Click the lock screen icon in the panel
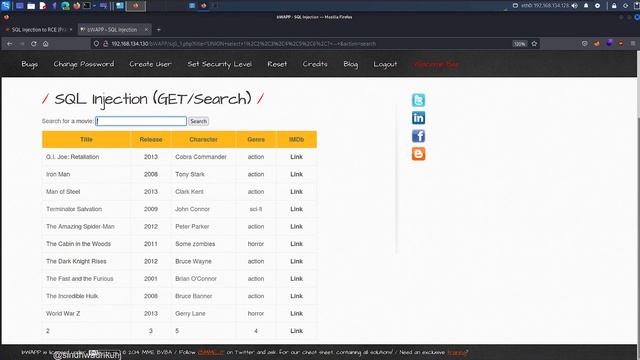Viewport: 640px width, 360px height. point(614,6)
